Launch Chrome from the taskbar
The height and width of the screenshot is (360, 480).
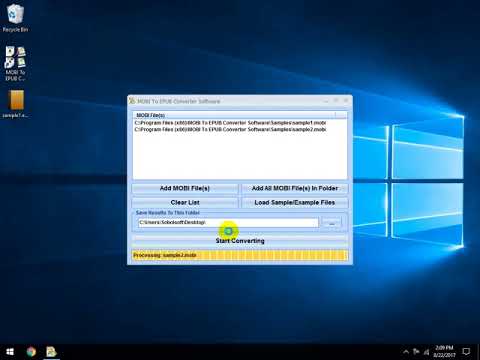[x=31, y=352]
